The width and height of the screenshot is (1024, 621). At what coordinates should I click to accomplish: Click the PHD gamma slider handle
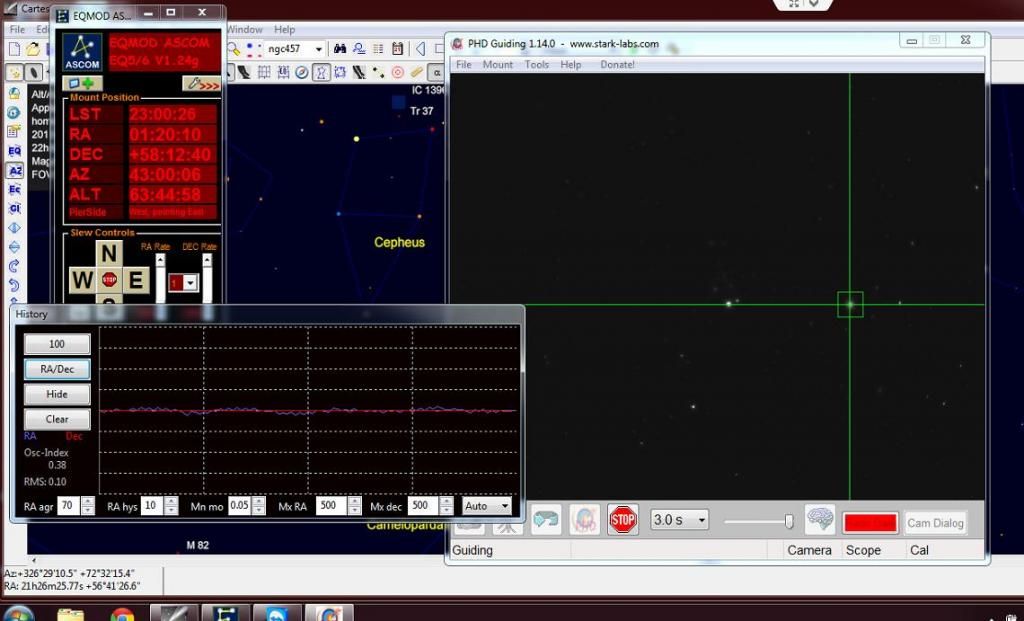(x=789, y=520)
